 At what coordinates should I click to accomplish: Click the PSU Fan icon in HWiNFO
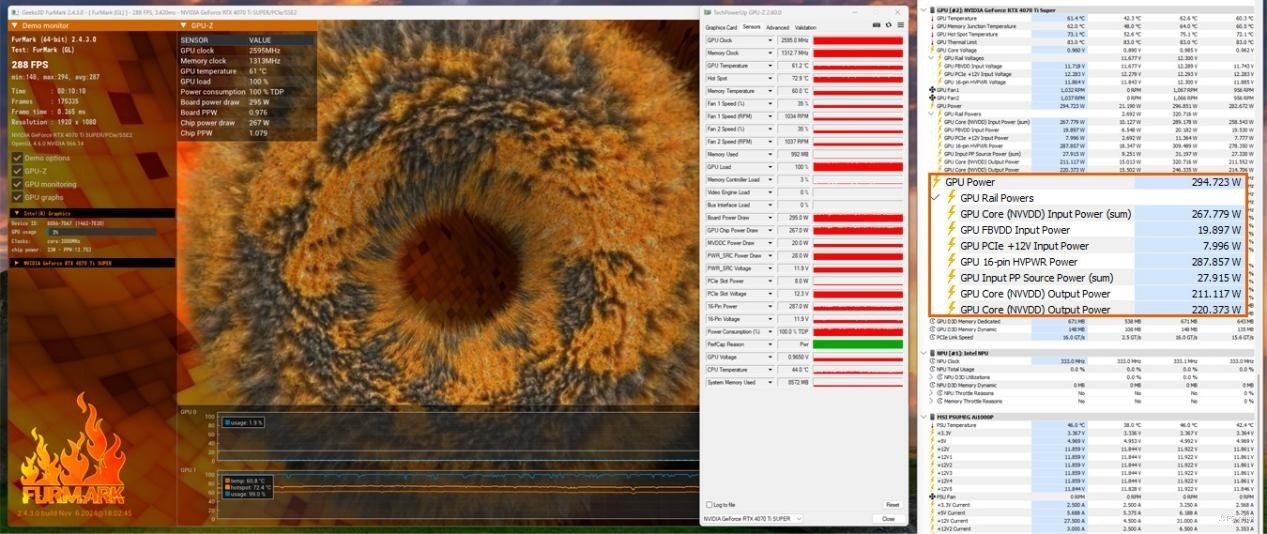tap(933, 495)
